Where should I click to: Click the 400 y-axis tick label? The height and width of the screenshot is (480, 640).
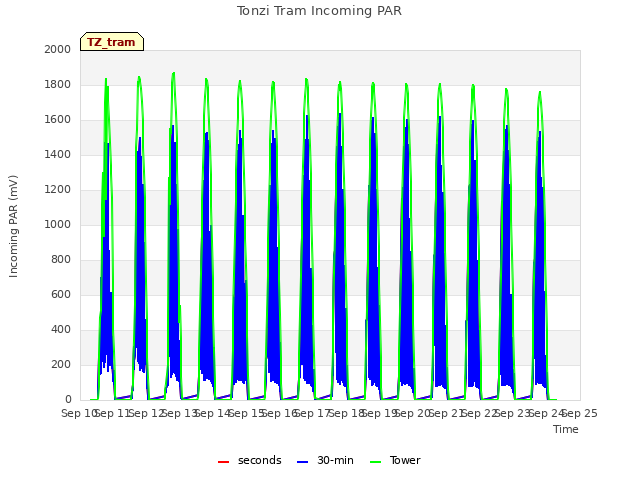coord(61,329)
